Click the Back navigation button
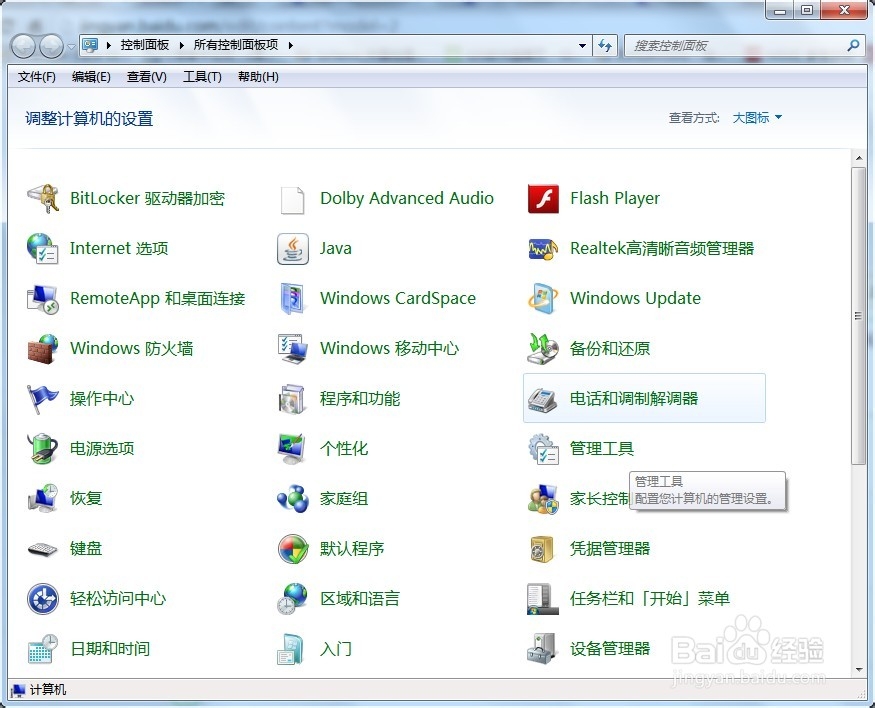 point(23,46)
